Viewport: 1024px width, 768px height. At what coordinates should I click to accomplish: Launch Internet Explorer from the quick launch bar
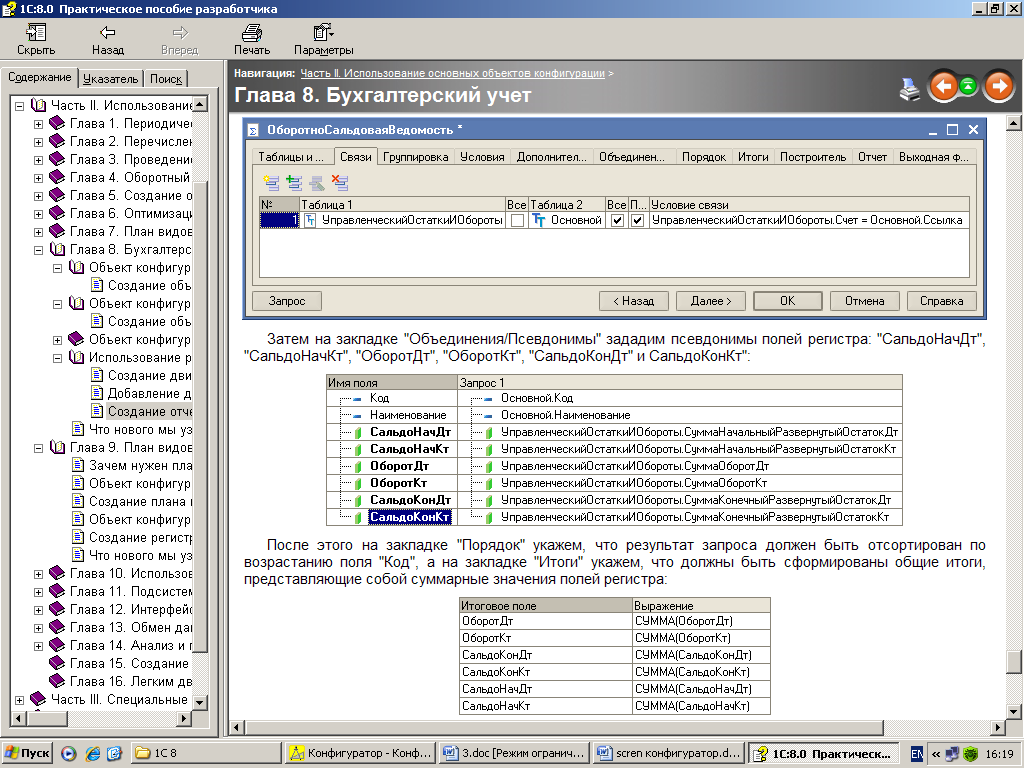(93, 753)
